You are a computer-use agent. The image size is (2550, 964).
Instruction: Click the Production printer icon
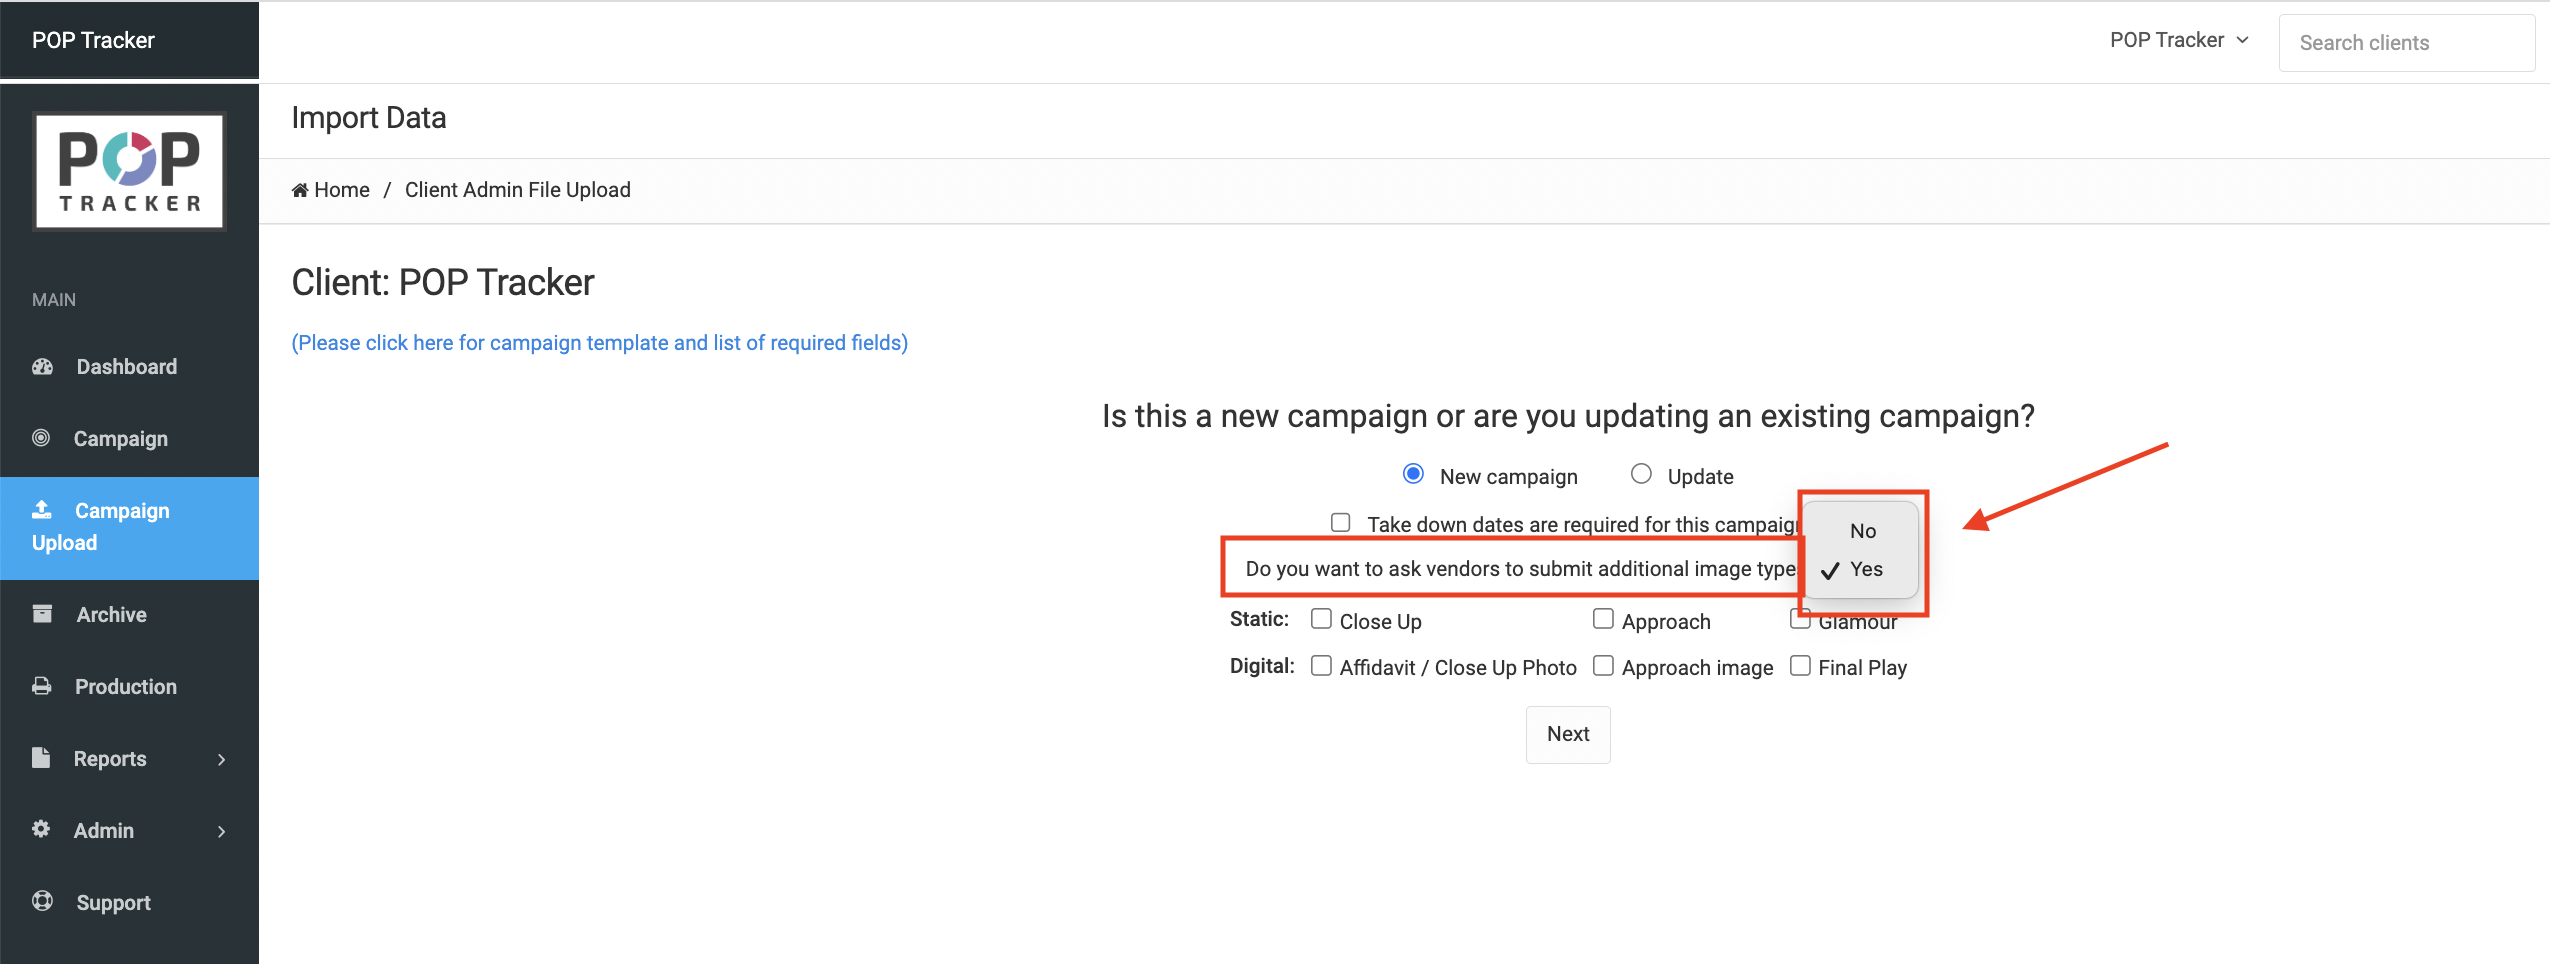pos(42,686)
